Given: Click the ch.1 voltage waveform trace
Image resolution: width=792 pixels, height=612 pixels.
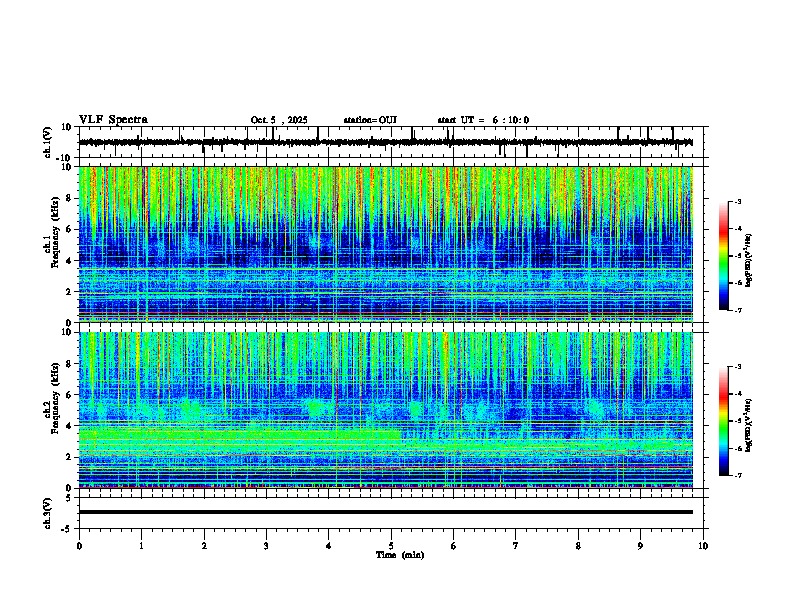Looking at the screenshot, I should 385,142.
